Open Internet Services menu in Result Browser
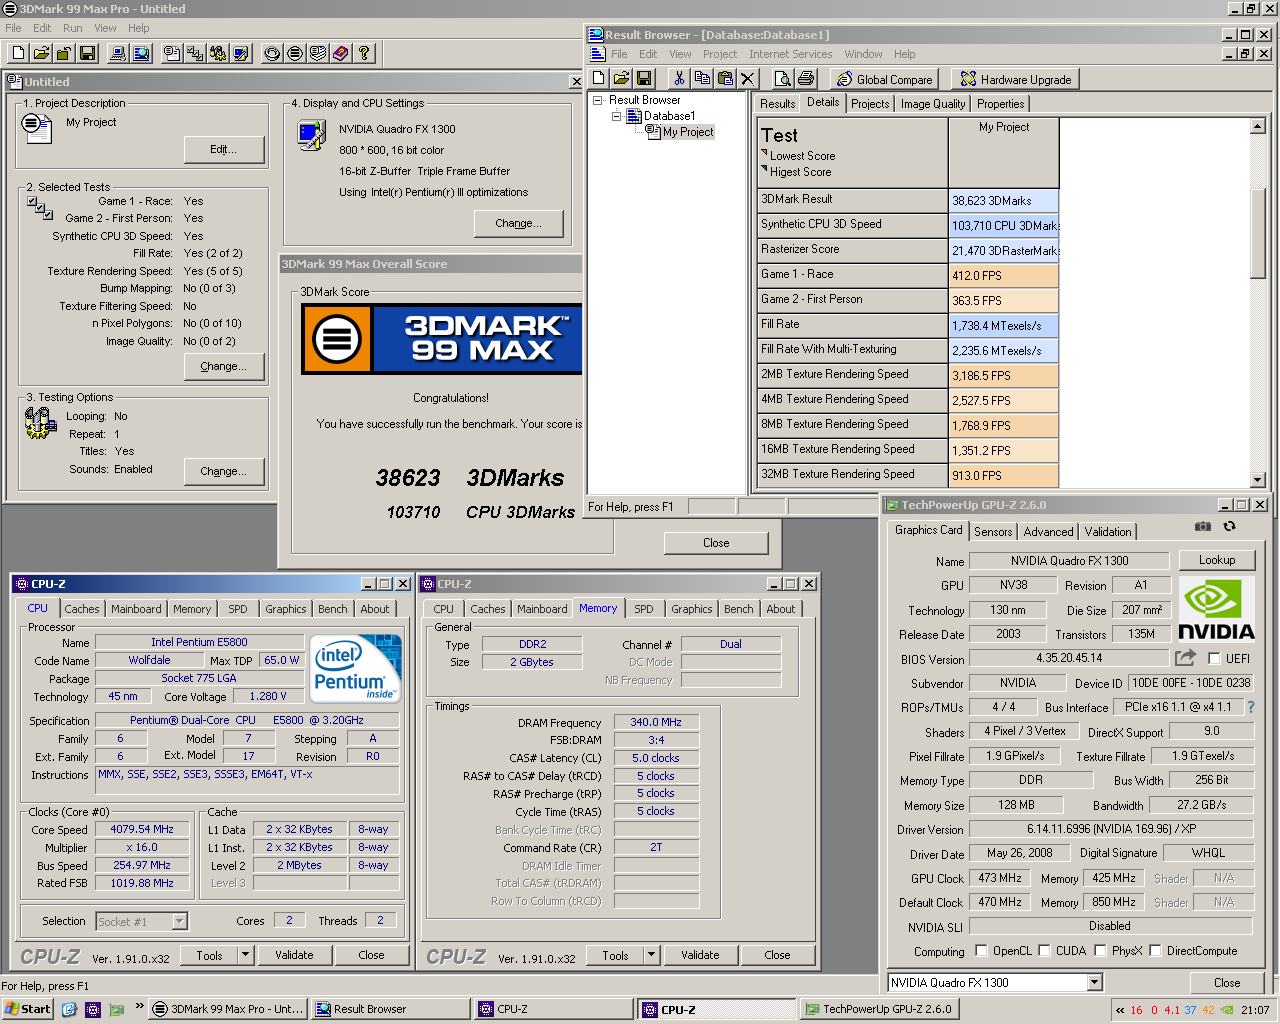Image resolution: width=1280 pixels, height=1024 pixels. click(790, 54)
